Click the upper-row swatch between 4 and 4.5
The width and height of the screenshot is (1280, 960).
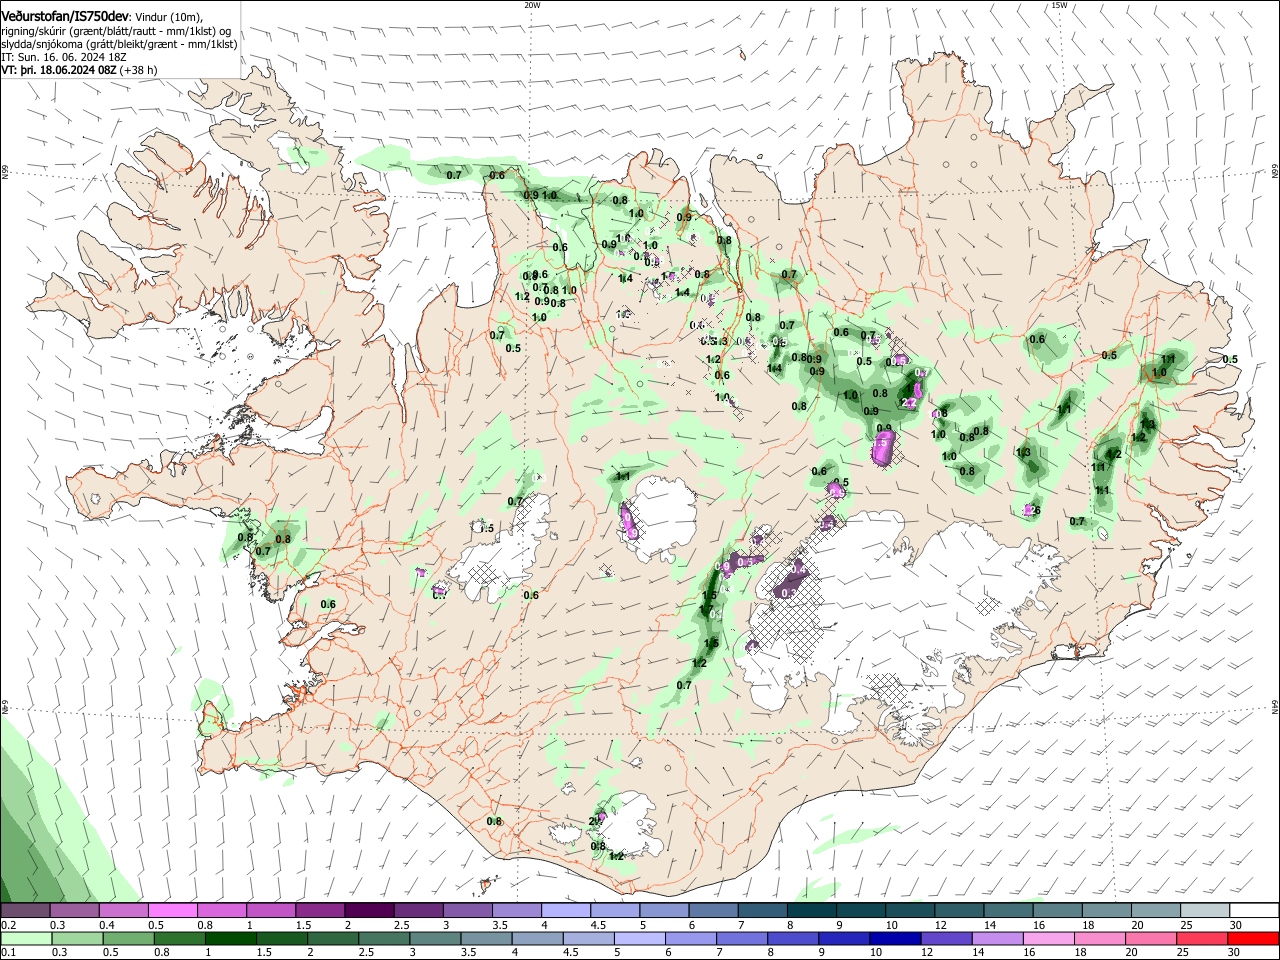pyautogui.click(x=566, y=911)
